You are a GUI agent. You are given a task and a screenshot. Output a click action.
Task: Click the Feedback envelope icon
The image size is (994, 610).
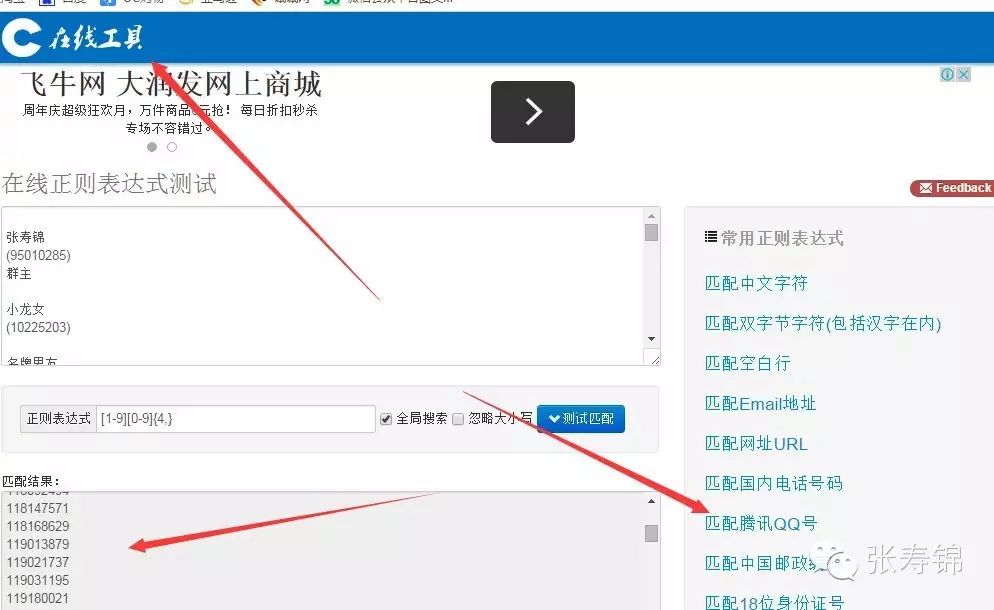[927, 188]
